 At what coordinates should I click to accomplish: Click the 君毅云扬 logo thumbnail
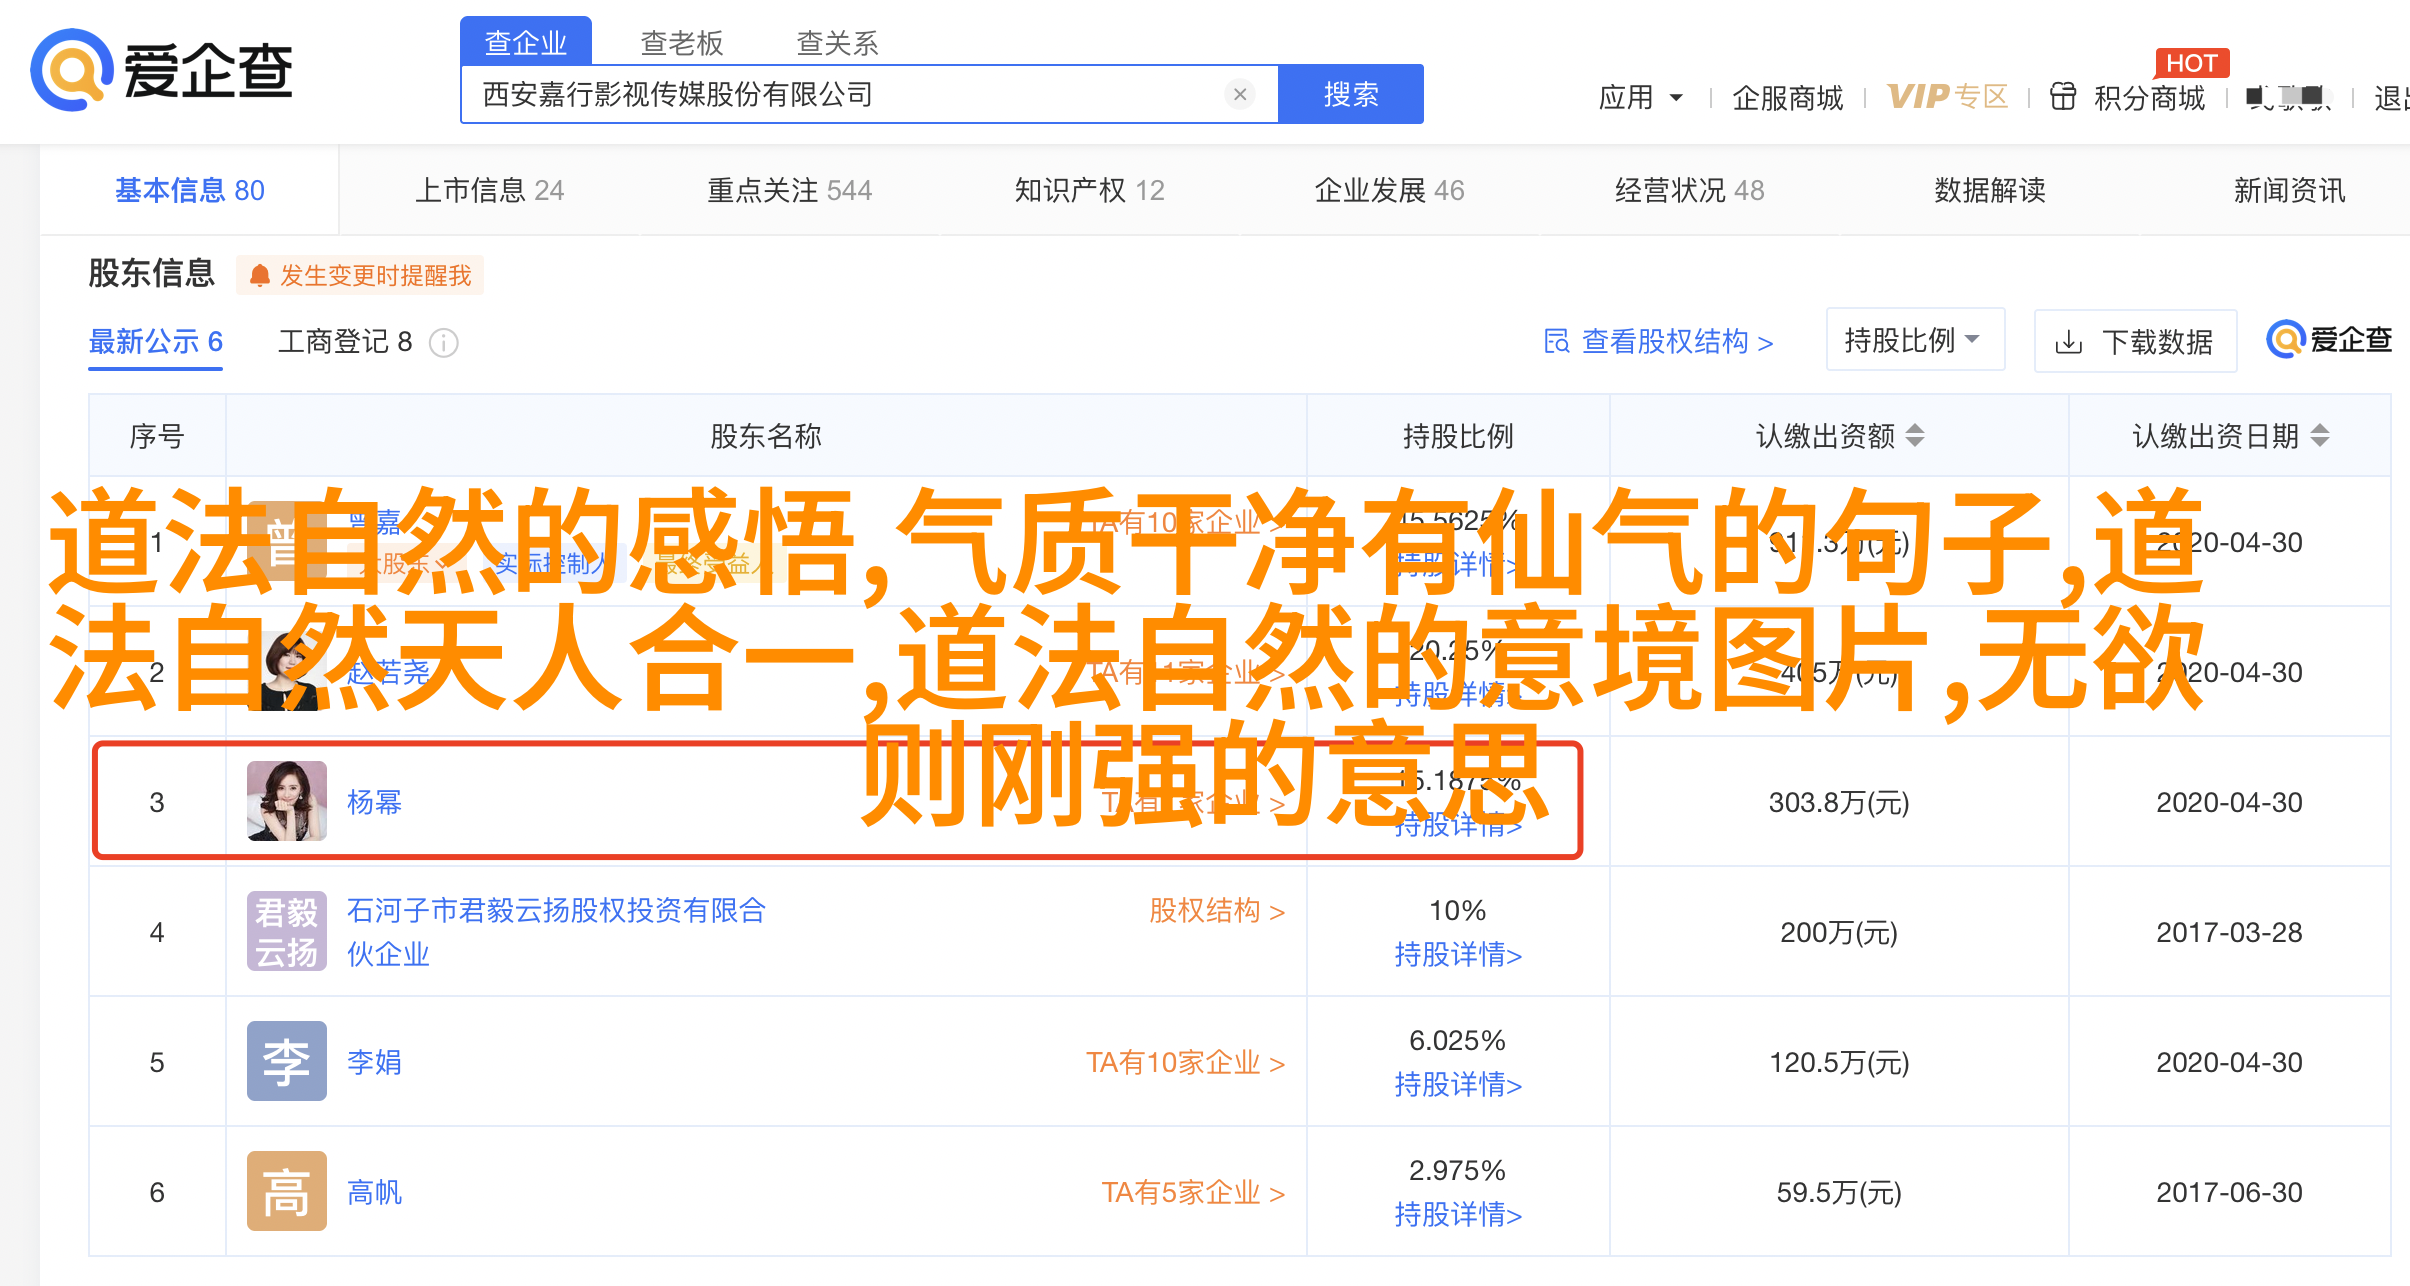click(287, 931)
